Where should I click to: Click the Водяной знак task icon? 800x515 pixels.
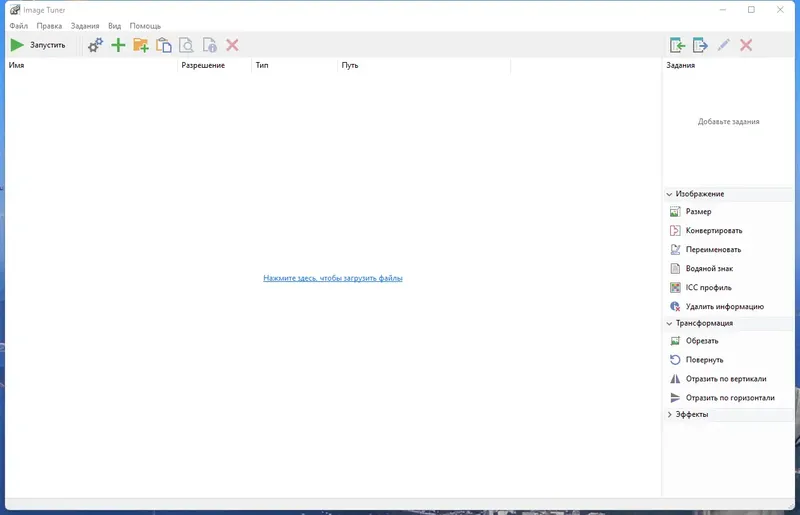point(675,268)
